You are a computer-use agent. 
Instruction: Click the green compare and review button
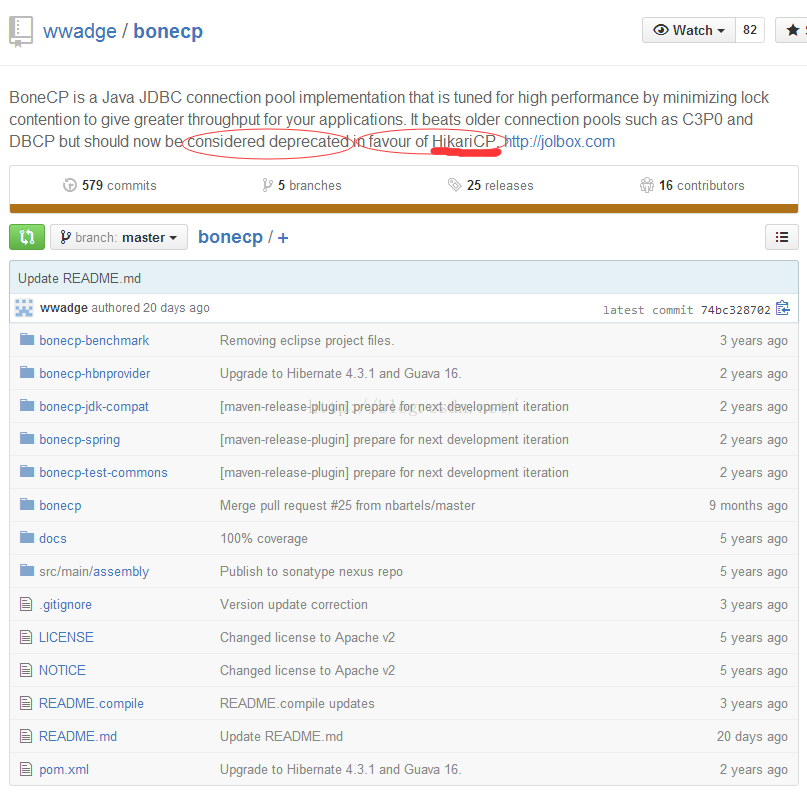pos(27,237)
